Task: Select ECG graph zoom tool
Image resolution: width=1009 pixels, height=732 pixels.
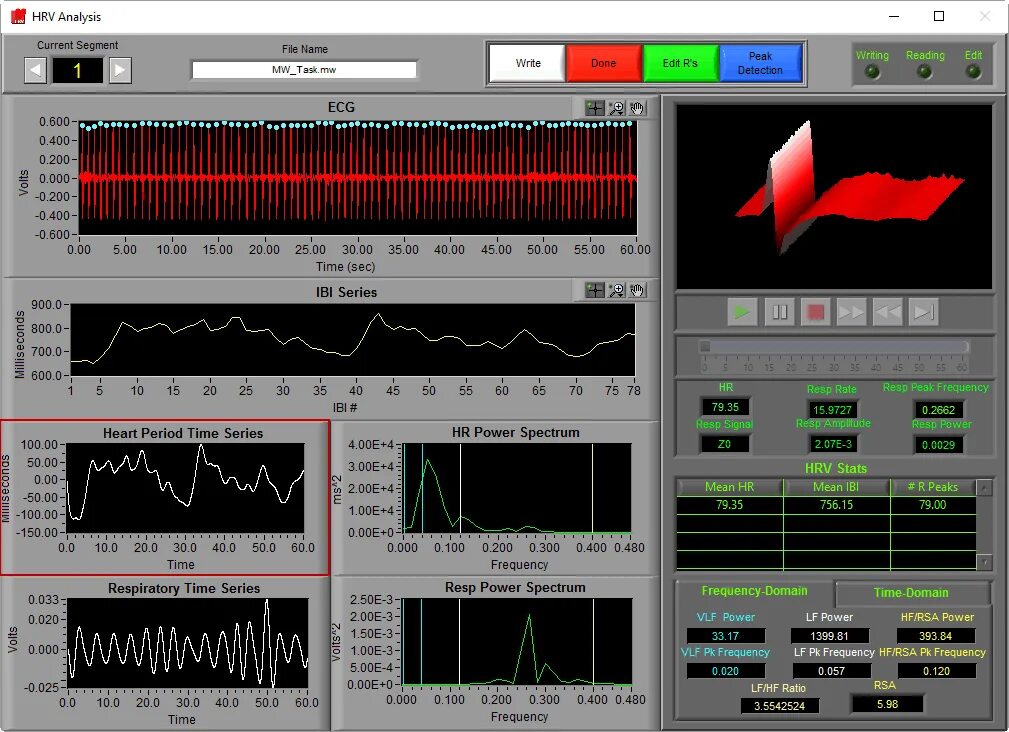Action: tap(616, 108)
